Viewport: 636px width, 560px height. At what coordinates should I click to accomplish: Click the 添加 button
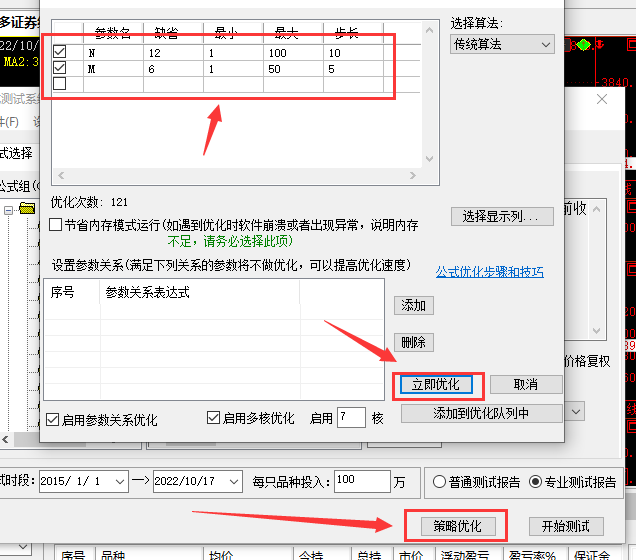414,305
